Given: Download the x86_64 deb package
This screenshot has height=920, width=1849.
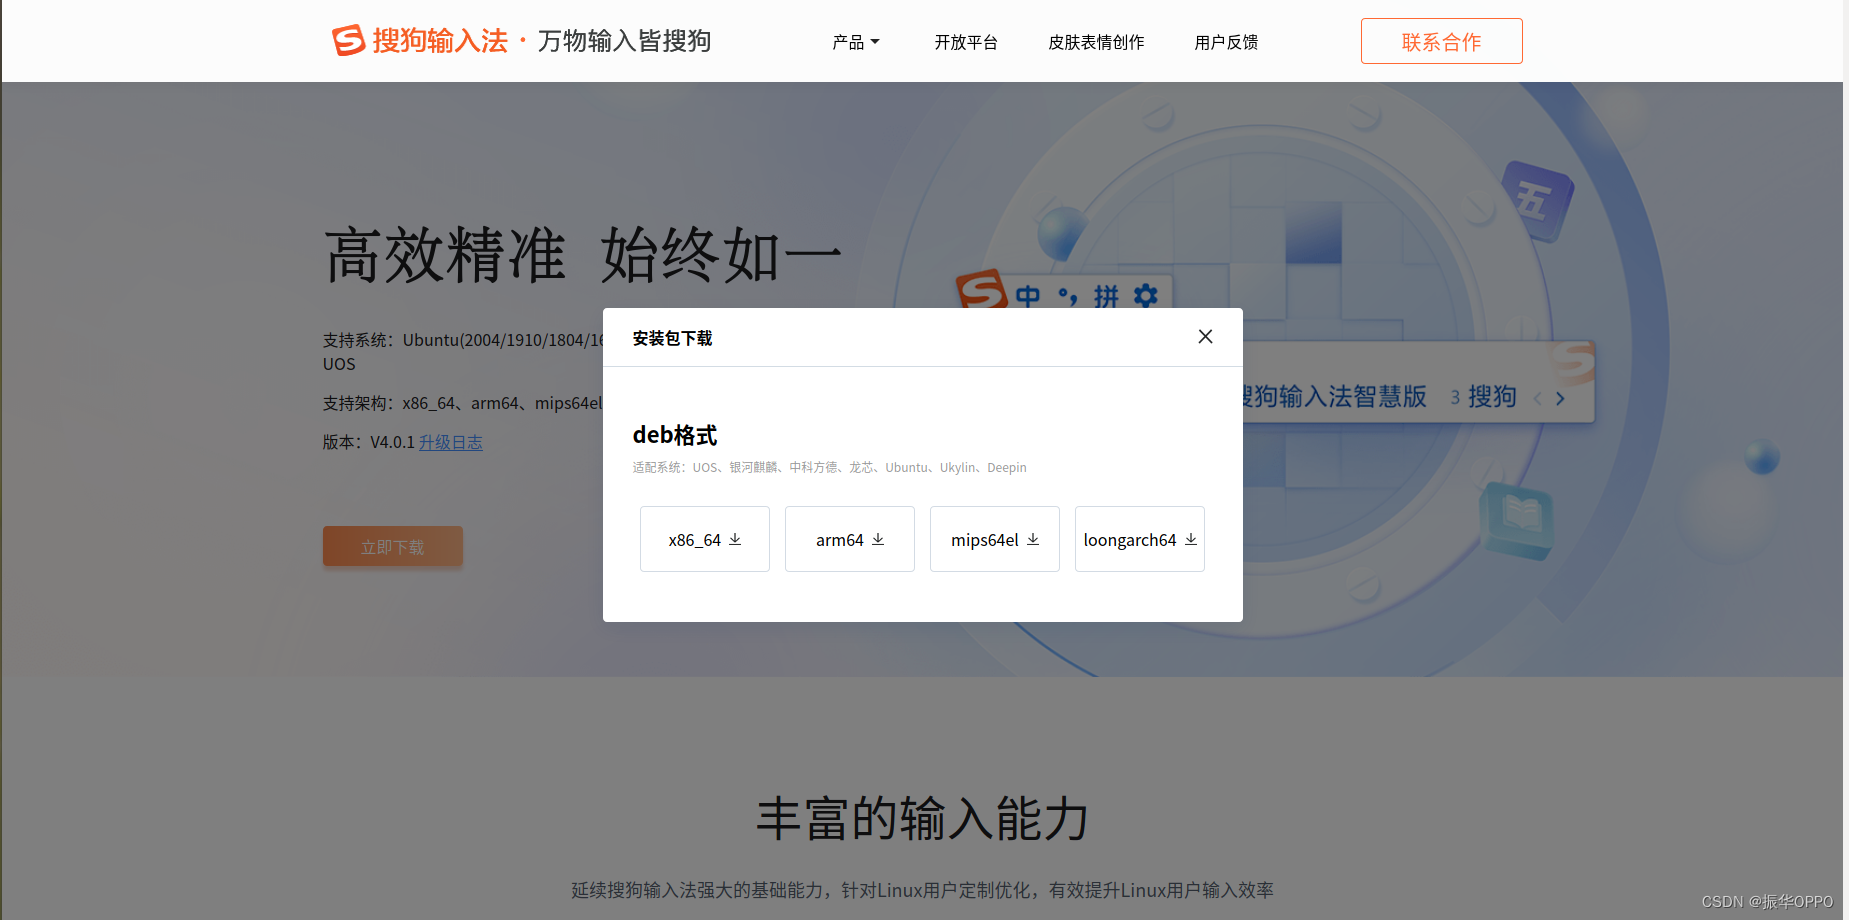Looking at the screenshot, I should (704, 539).
